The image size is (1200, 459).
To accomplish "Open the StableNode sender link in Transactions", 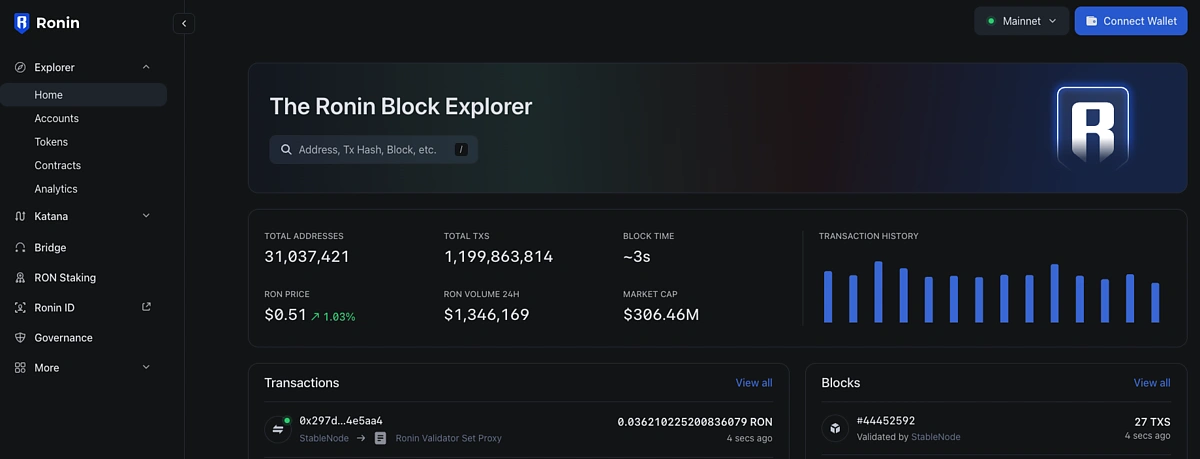I will (x=324, y=438).
